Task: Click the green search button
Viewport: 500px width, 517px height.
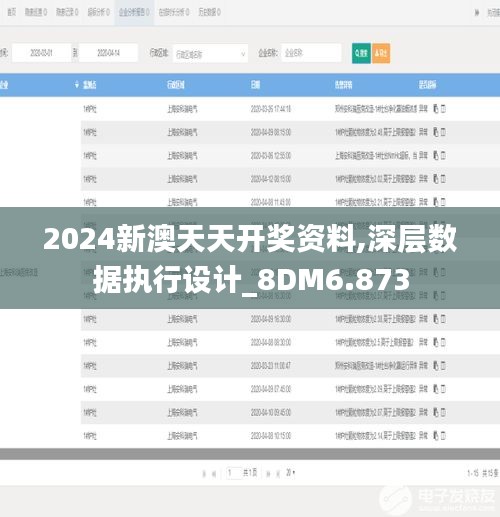Action: 361,53
